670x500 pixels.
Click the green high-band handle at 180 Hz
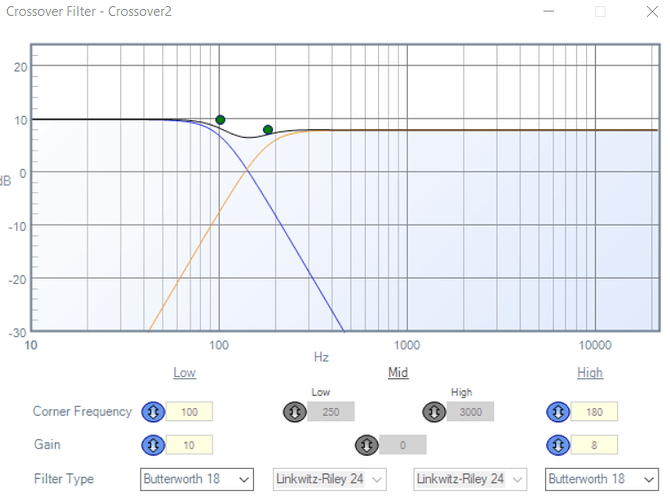[x=268, y=130]
